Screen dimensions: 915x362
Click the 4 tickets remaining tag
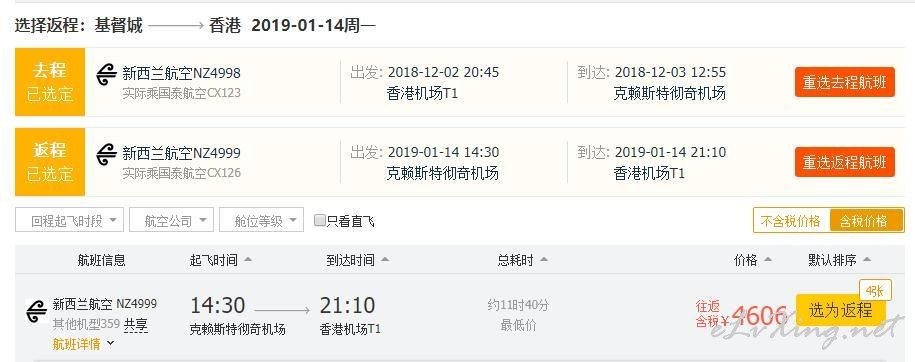875,290
